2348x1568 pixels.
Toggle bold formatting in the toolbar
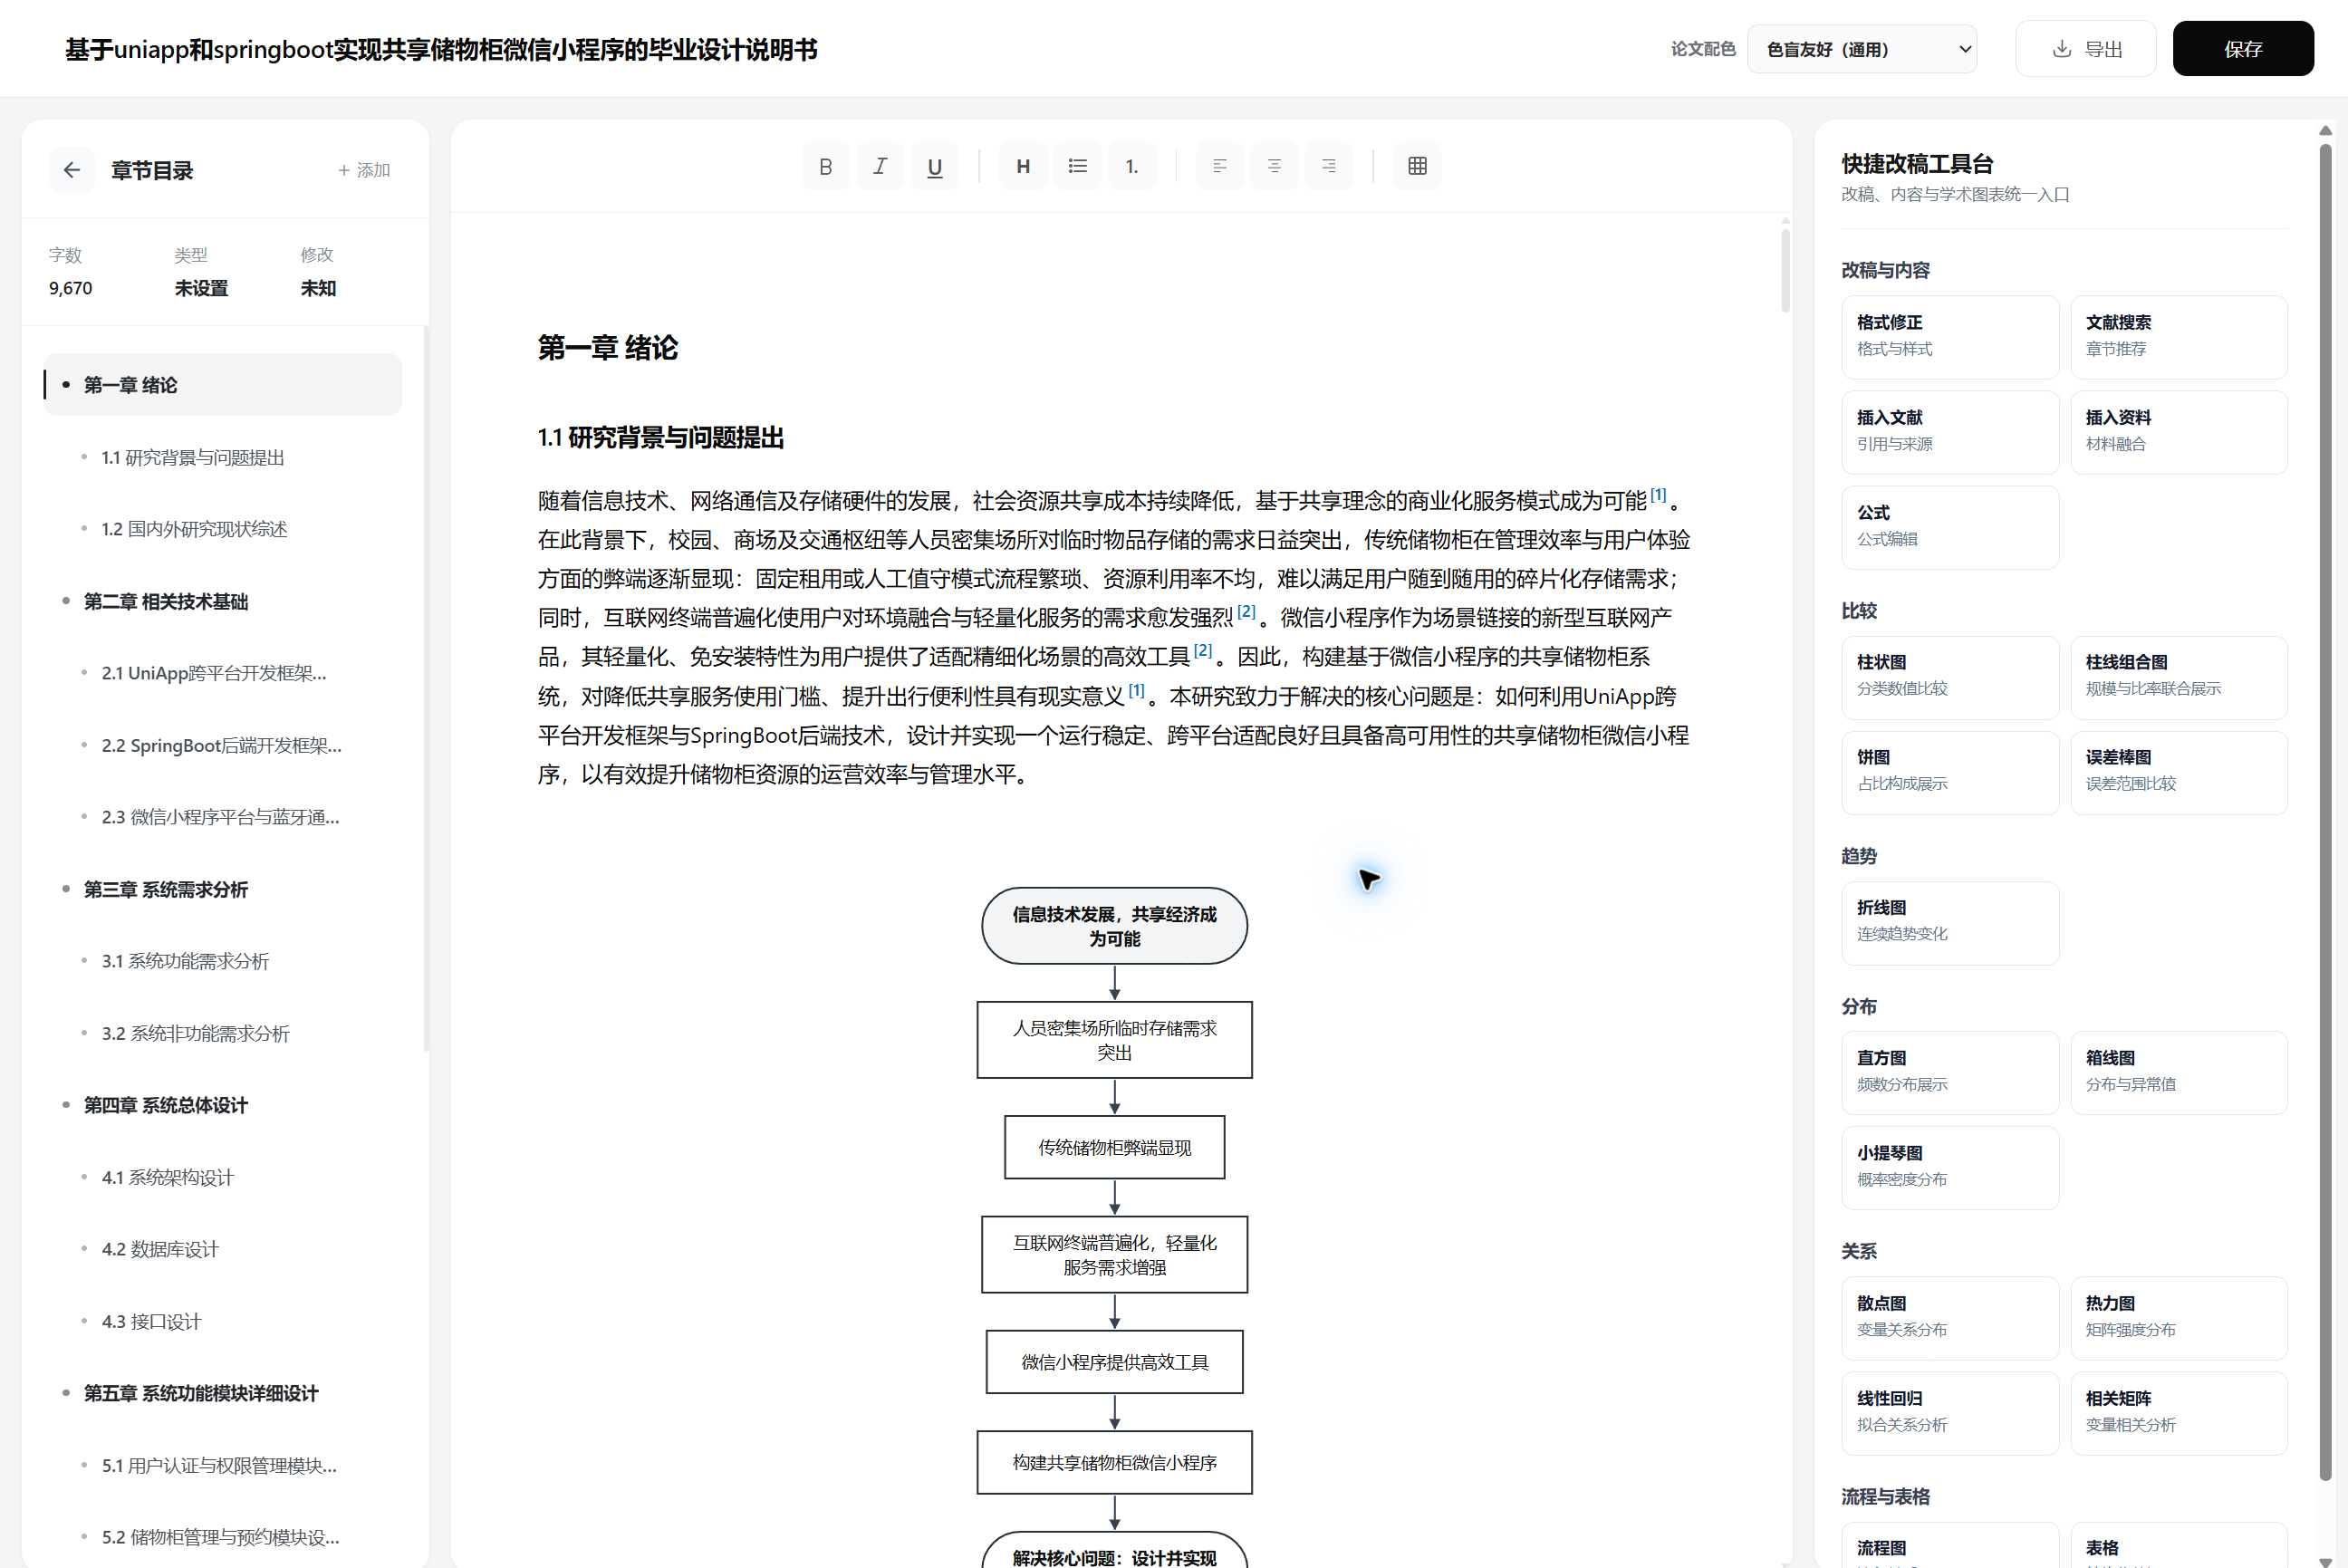(825, 166)
